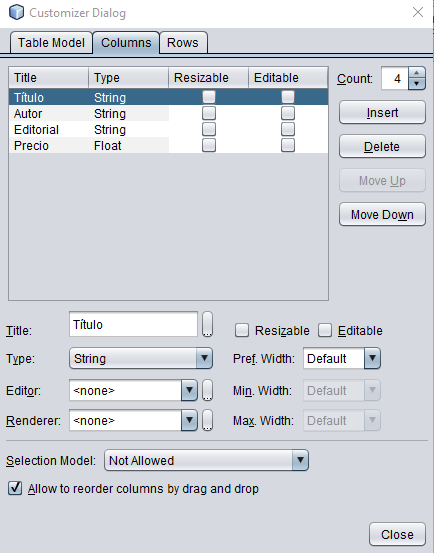Click the Insert button
This screenshot has width=434, height=553.
point(382,113)
